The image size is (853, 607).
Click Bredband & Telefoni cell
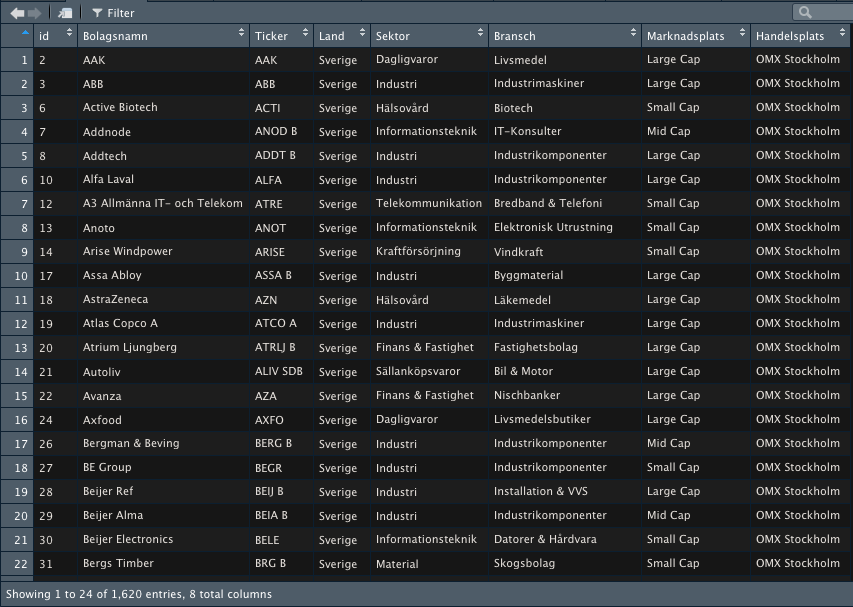565,203
